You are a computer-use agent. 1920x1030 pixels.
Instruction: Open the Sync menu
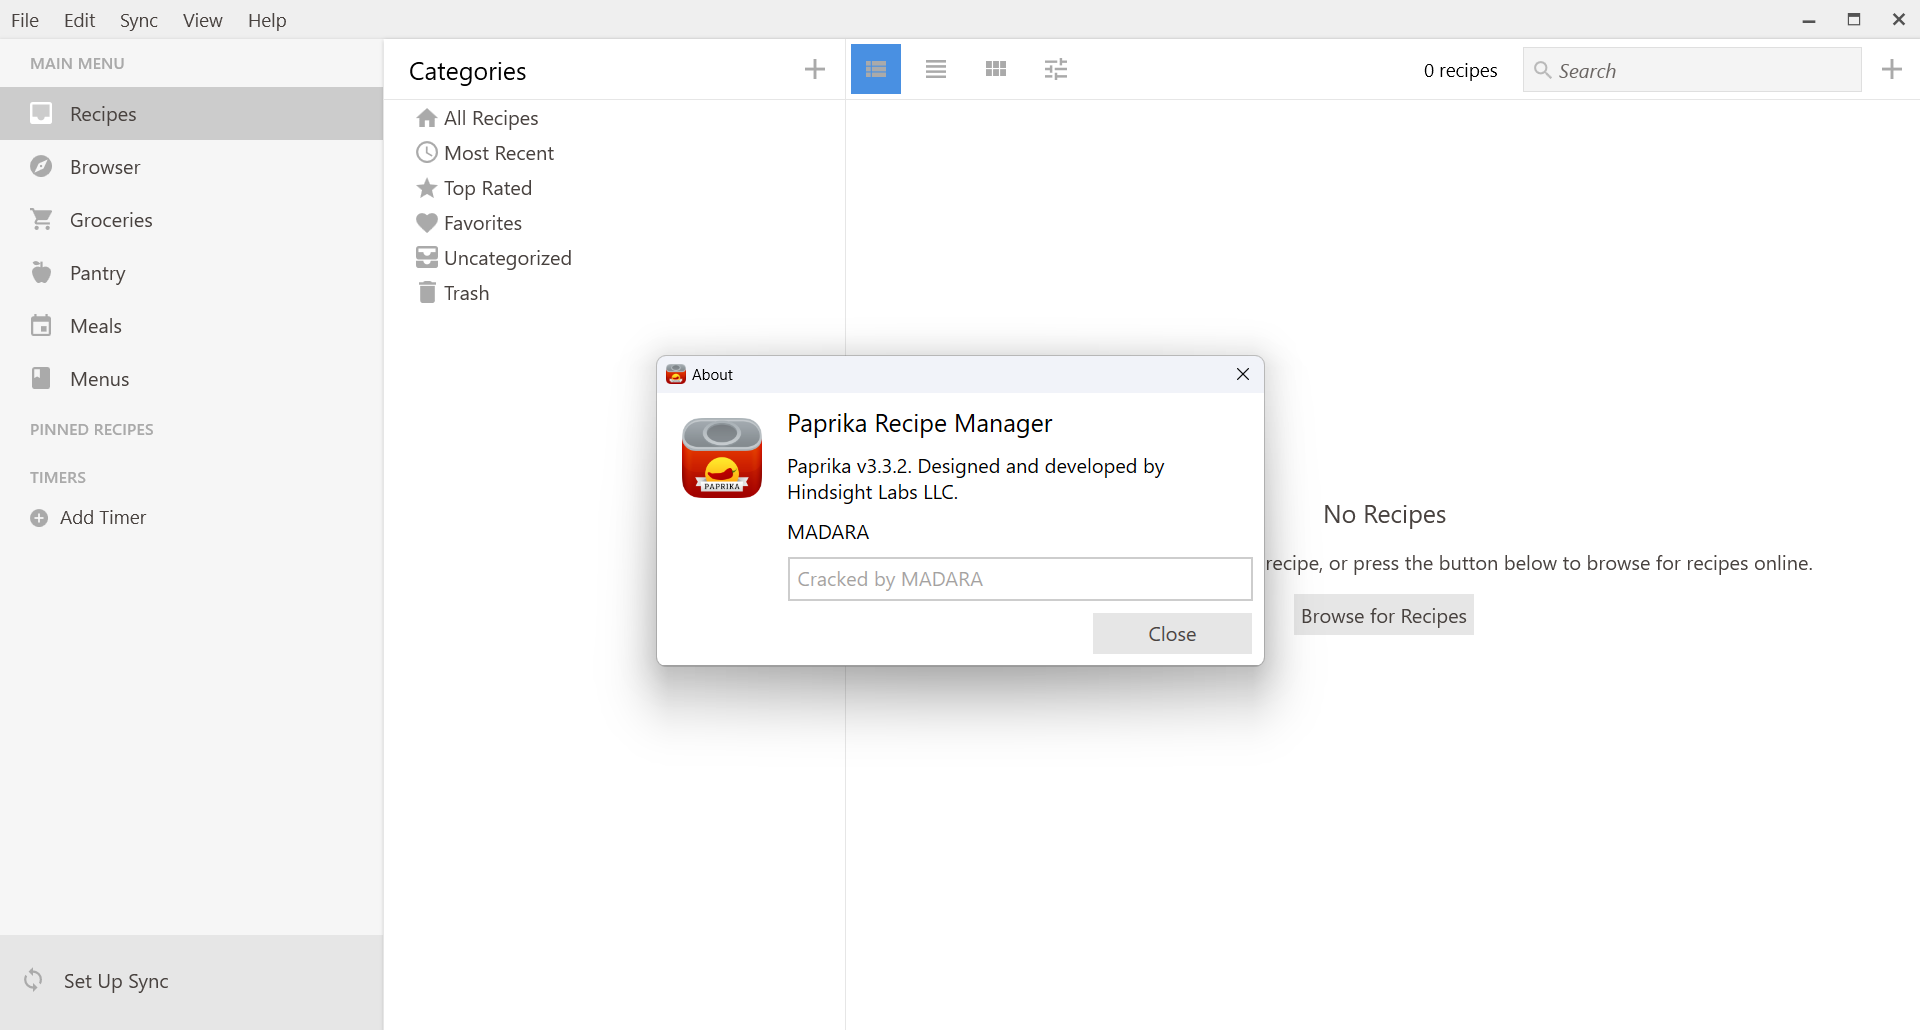pyautogui.click(x=139, y=20)
